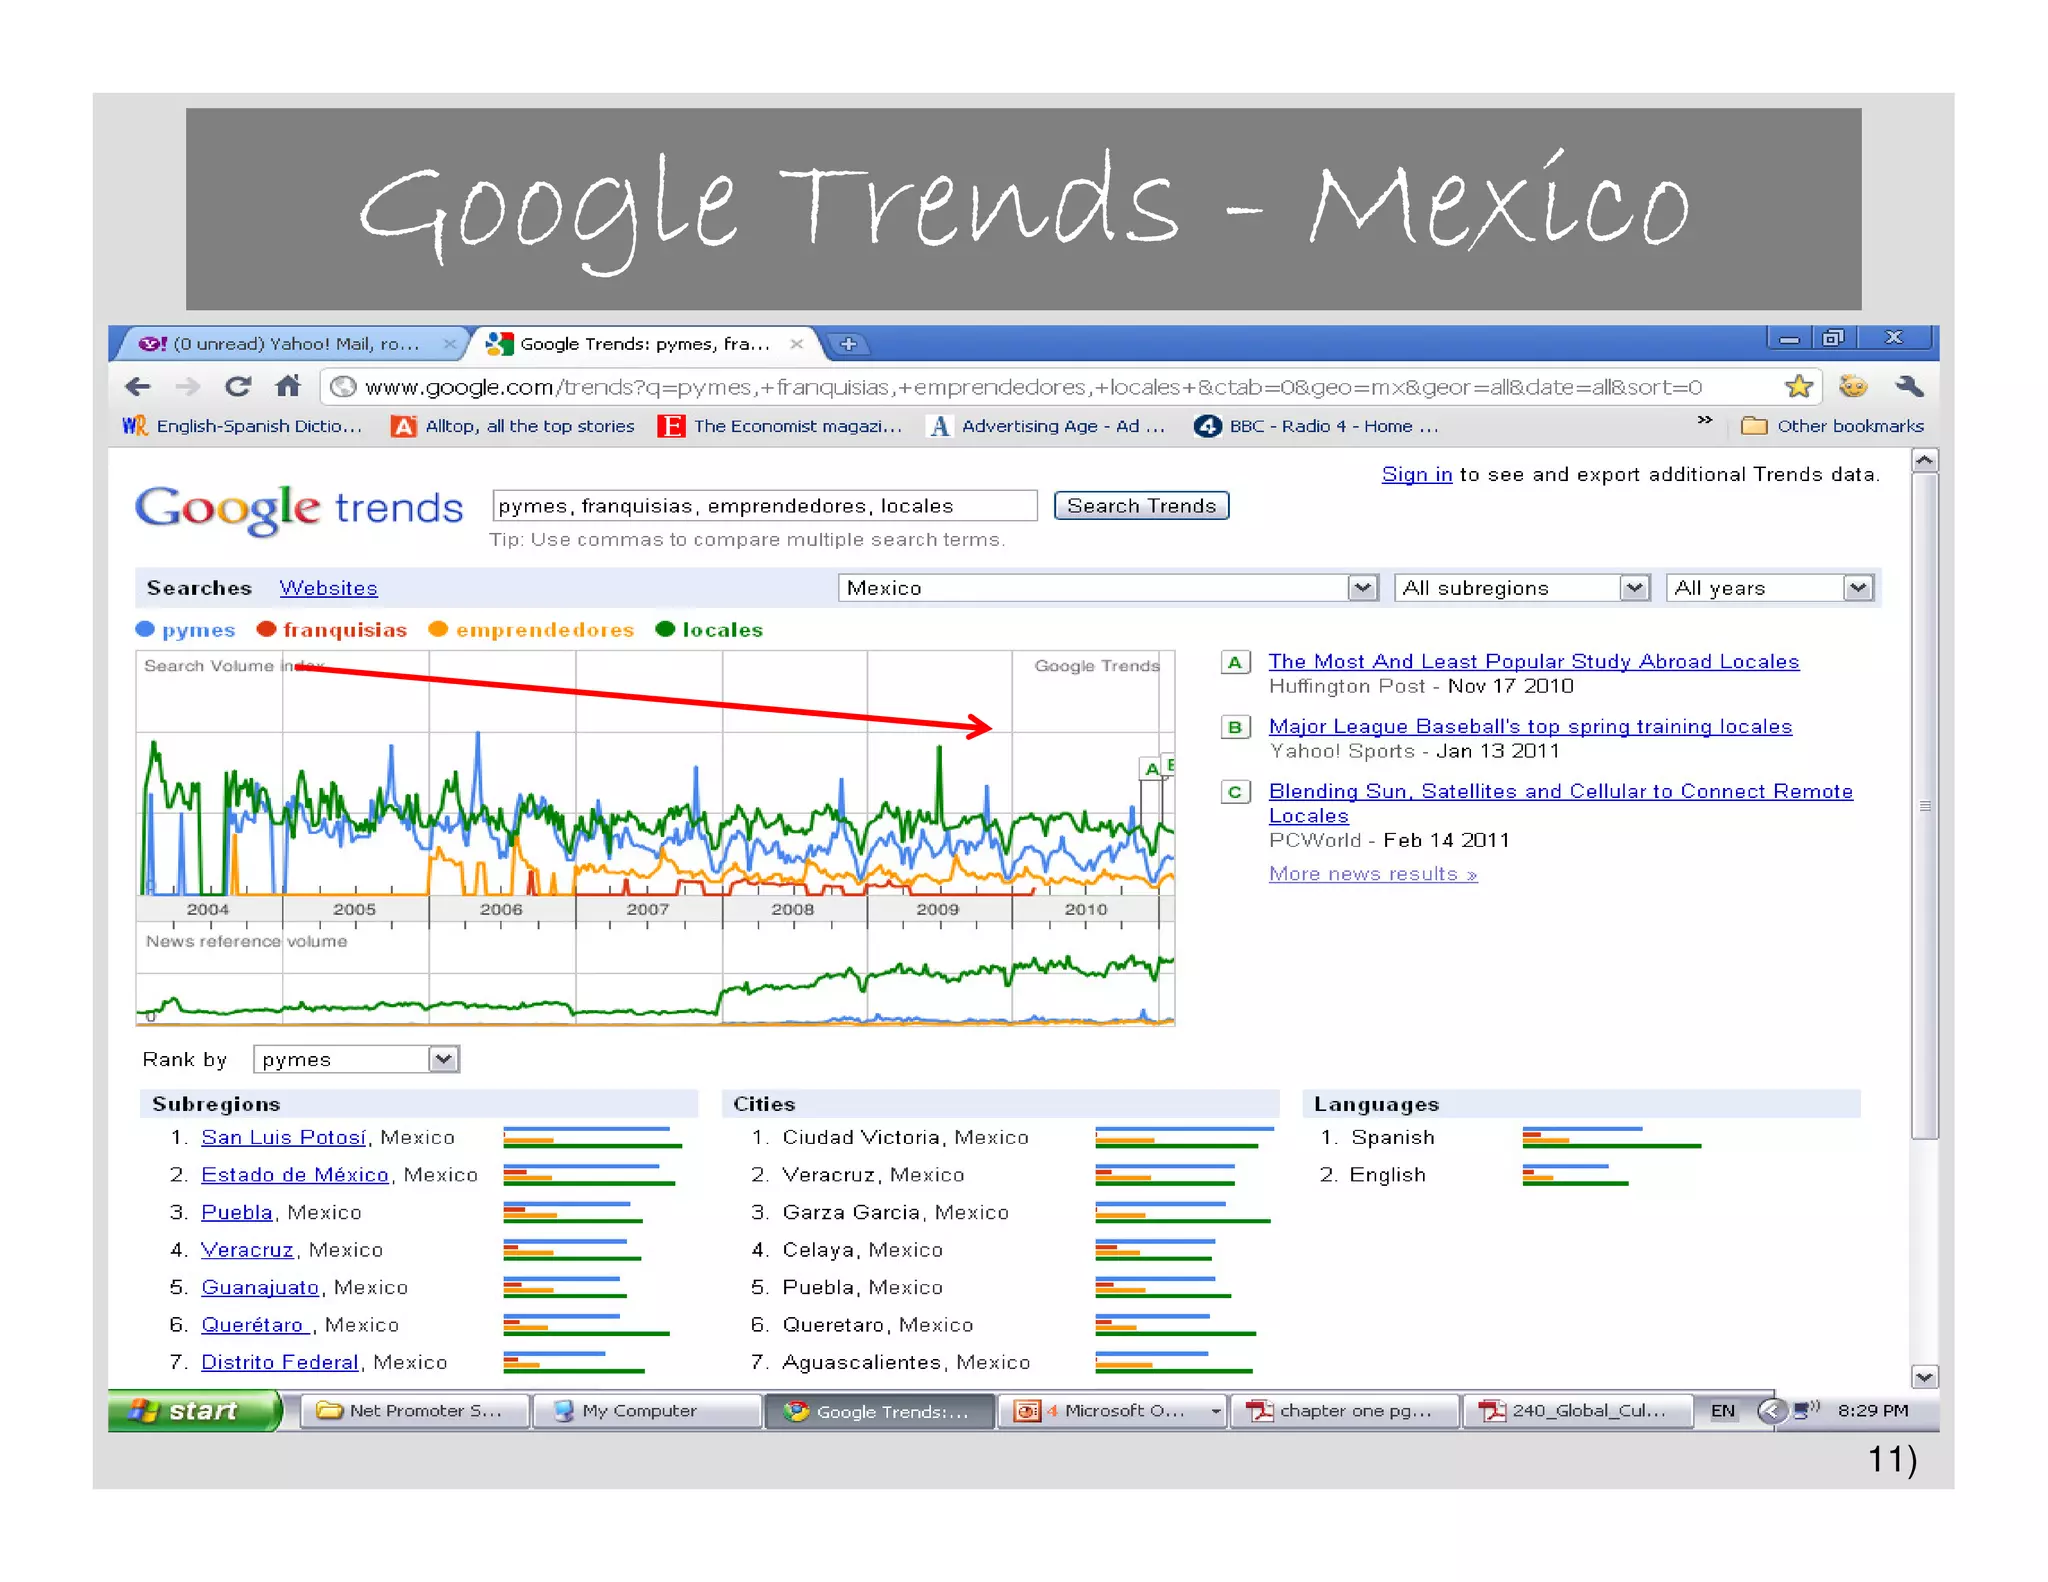Open the Distrito Federal subregion link
The image size is (2048, 1582).
[x=280, y=1362]
